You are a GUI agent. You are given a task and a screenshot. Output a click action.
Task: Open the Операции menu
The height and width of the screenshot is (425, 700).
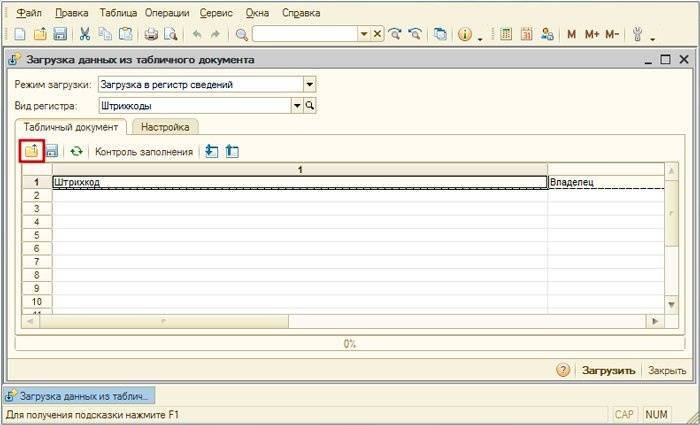[x=167, y=13]
